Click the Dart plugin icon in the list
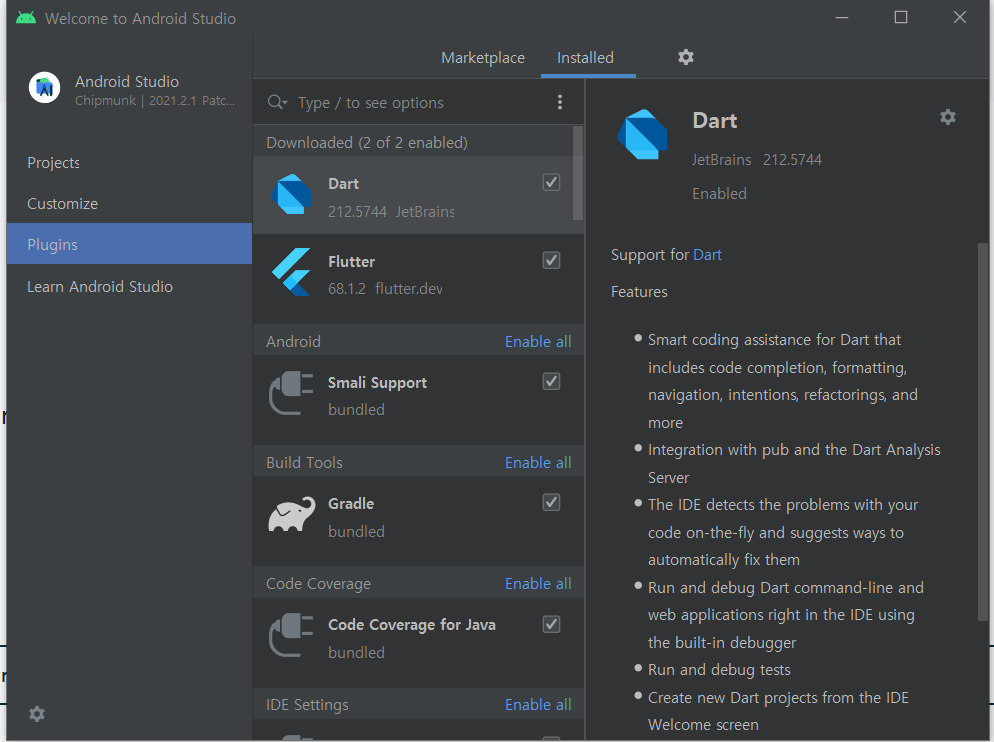This screenshot has width=994, height=742. pyautogui.click(x=292, y=194)
